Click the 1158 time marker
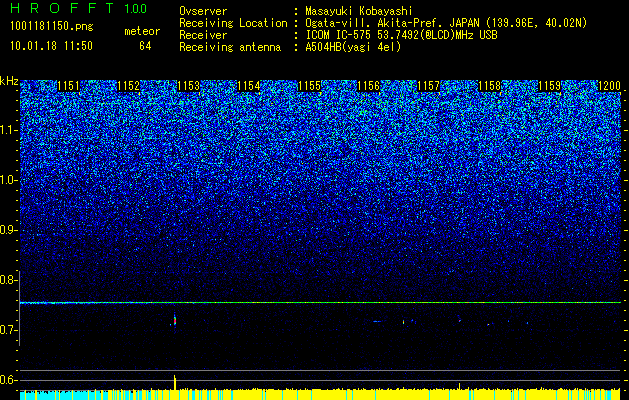Screen dimensions: 629x400 pyautogui.click(x=489, y=86)
